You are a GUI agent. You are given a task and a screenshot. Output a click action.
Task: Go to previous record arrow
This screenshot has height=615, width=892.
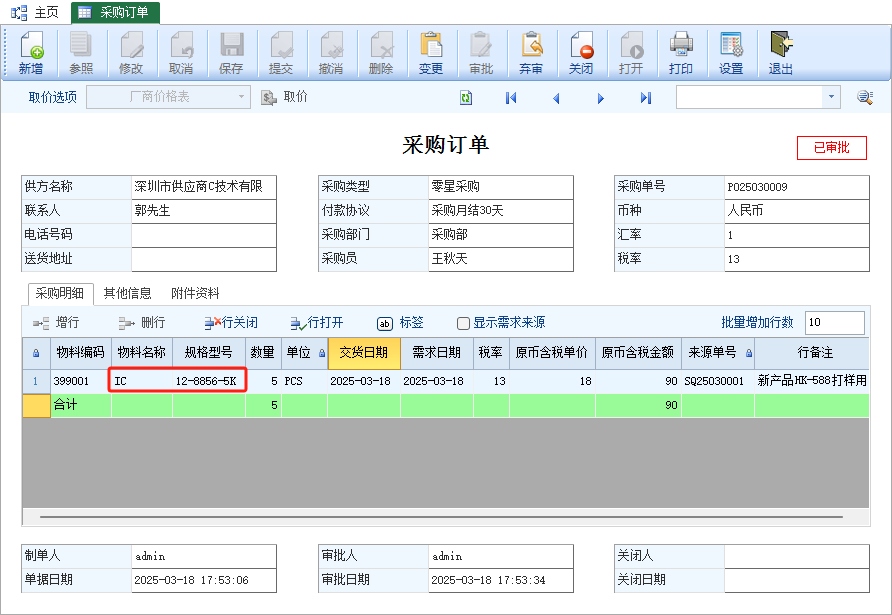pyautogui.click(x=556, y=98)
